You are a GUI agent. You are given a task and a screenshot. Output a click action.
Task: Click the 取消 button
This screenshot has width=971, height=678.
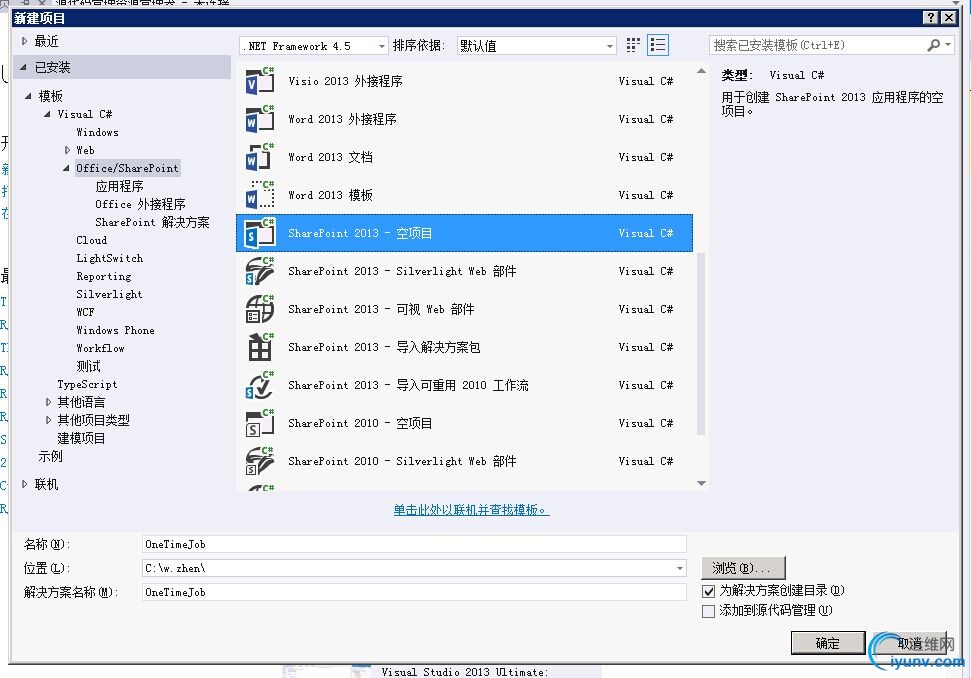pyautogui.click(x=911, y=643)
